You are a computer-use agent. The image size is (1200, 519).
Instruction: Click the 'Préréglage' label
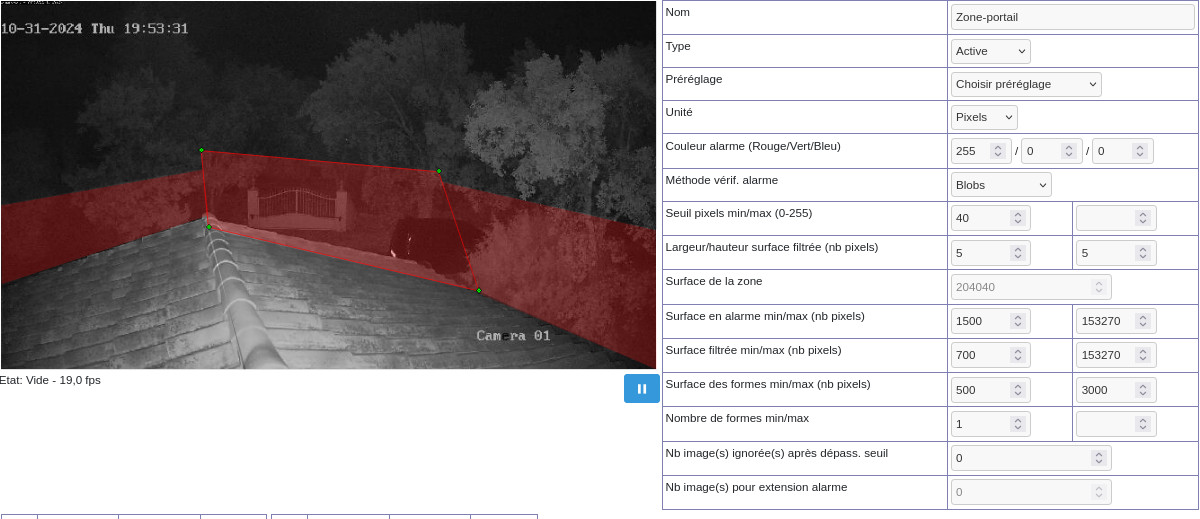693,79
